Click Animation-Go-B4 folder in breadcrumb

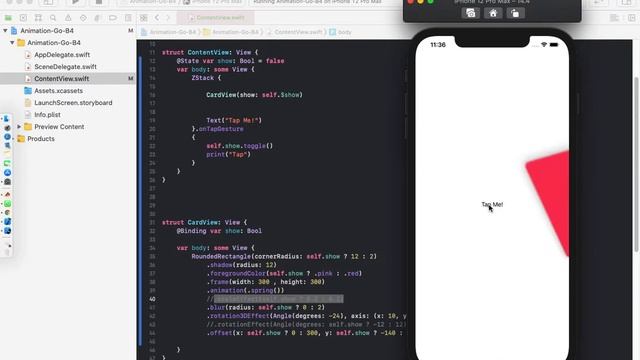(x=231, y=32)
